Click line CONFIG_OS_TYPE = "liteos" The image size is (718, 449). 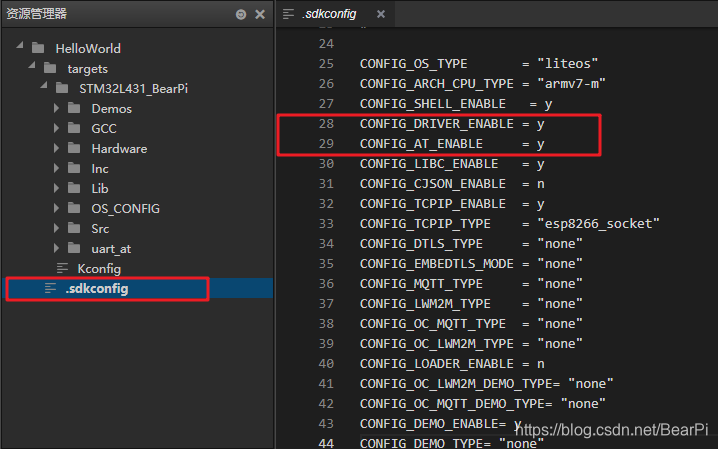(x=479, y=64)
